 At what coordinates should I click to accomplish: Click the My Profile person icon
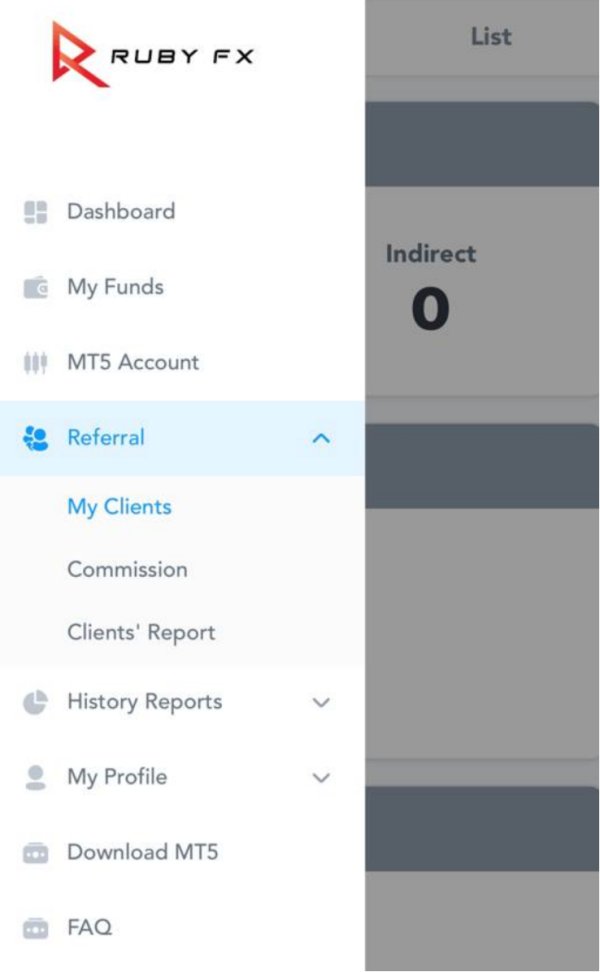(36, 778)
